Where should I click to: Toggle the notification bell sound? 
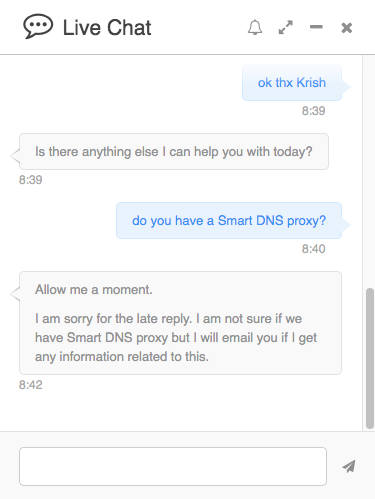click(255, 27)
